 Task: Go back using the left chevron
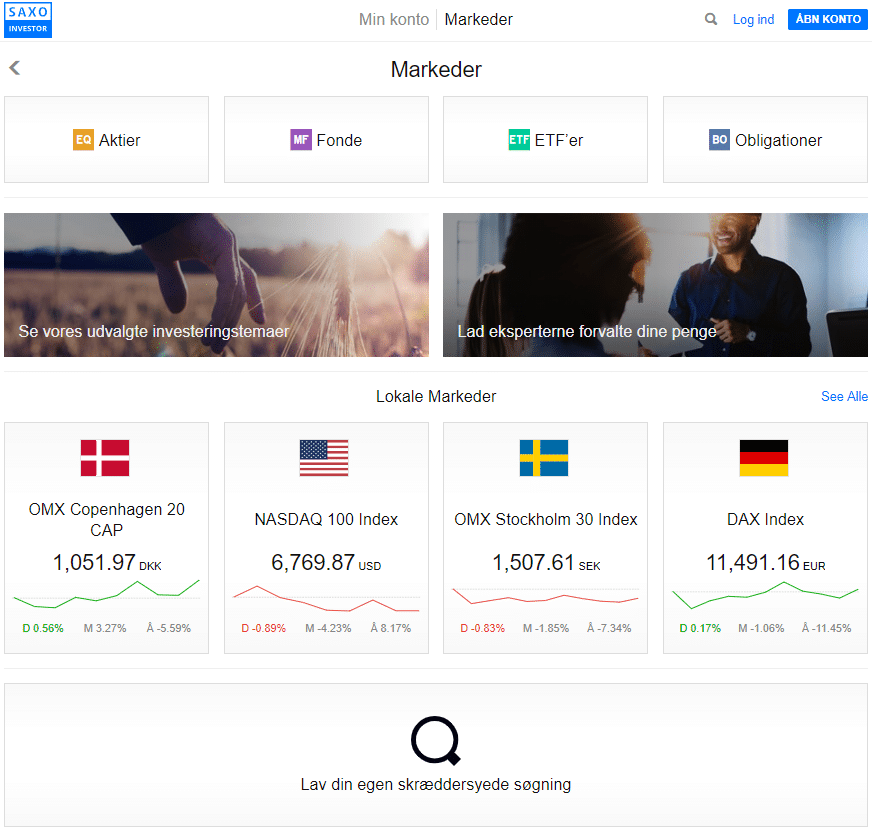(14, 68)
